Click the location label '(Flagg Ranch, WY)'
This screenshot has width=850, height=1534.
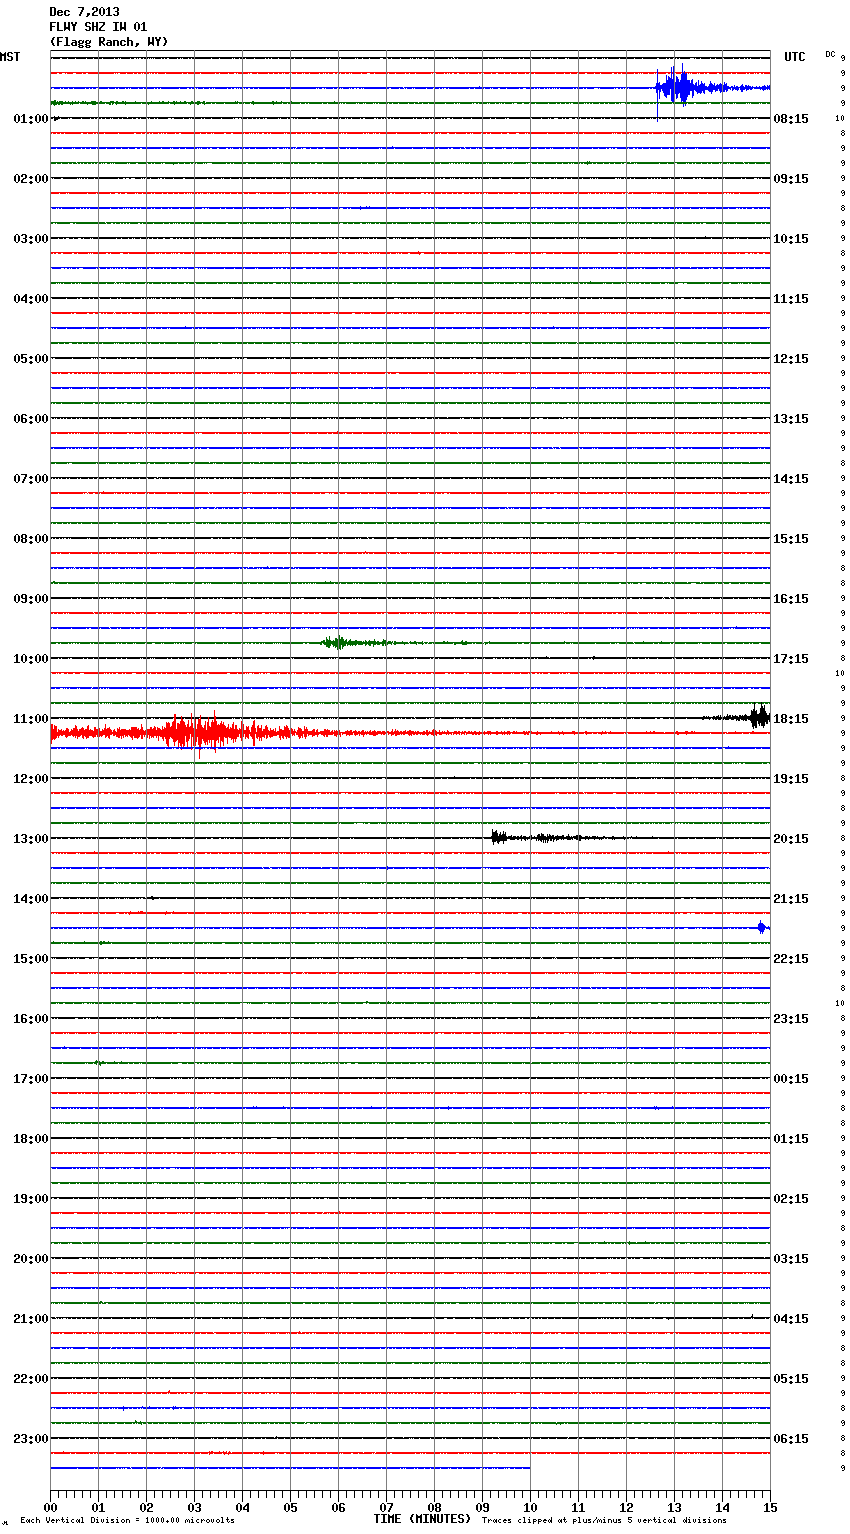[109, 42]
